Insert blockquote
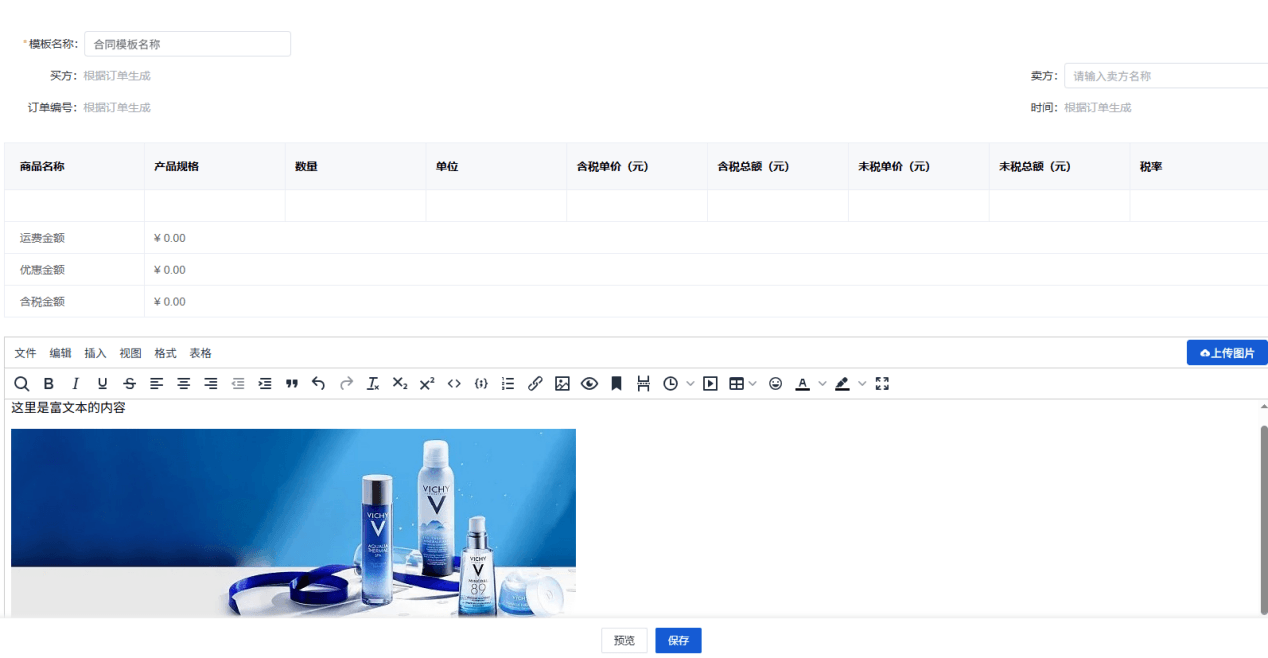The height and width of the screenshot is (658, 1268). pyautogui.click(x=292, y=383)
